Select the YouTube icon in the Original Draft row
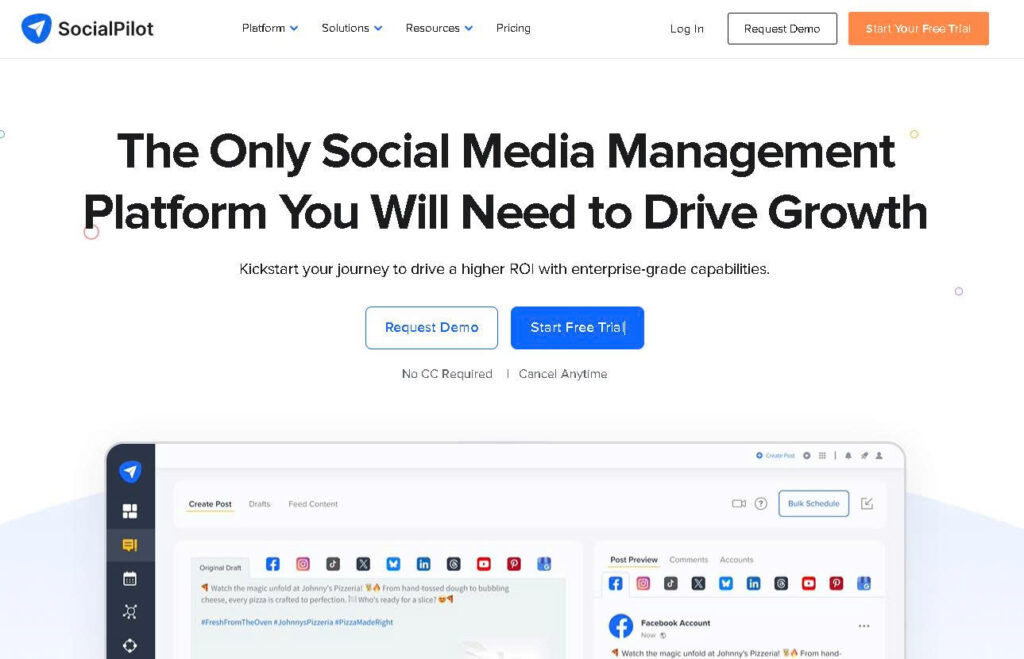 [484, 564]
